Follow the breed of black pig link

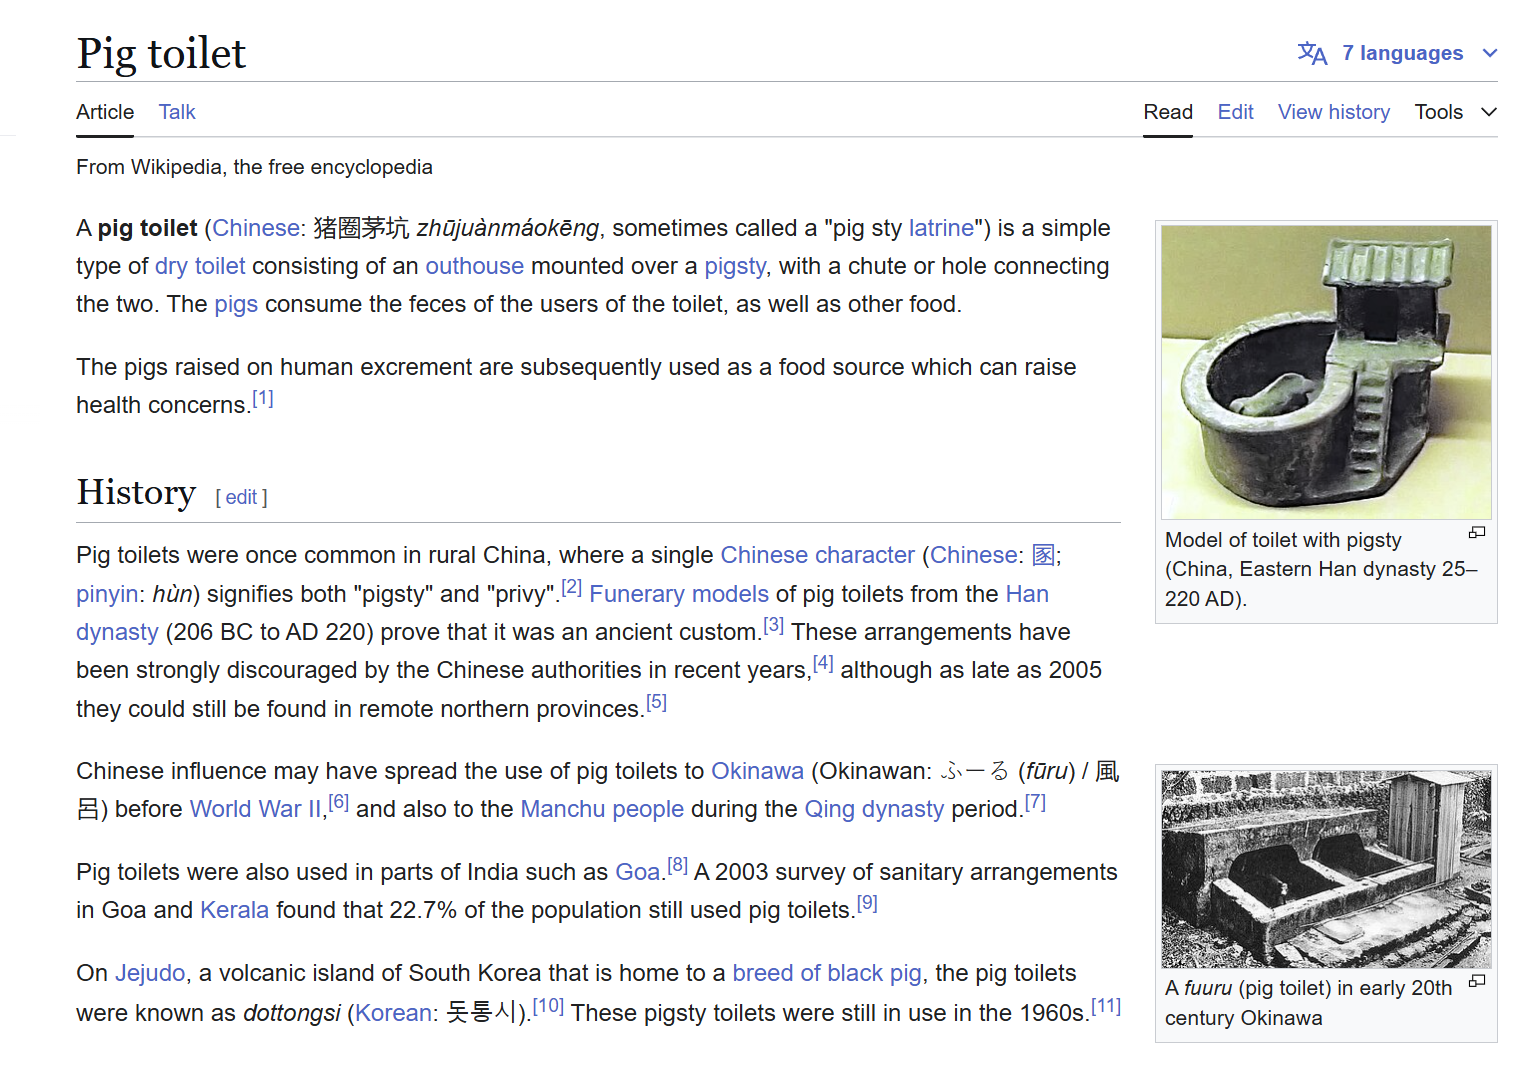[x=827, y=973]
